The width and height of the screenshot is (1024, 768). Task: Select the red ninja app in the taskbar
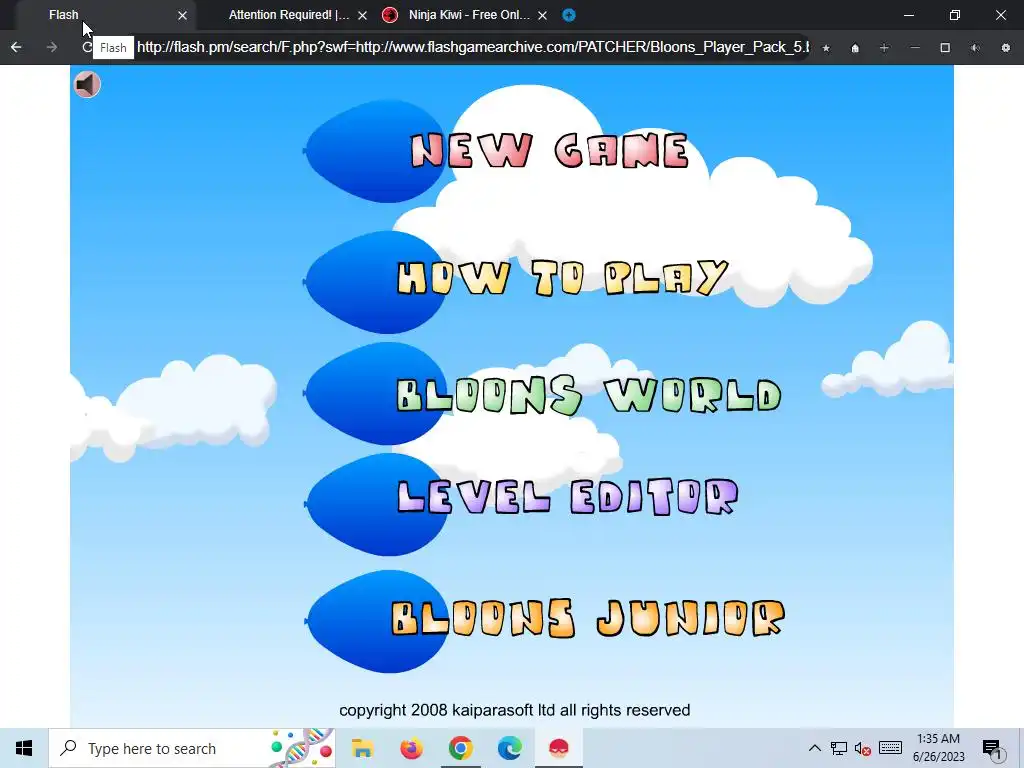(x=558, y=748)
